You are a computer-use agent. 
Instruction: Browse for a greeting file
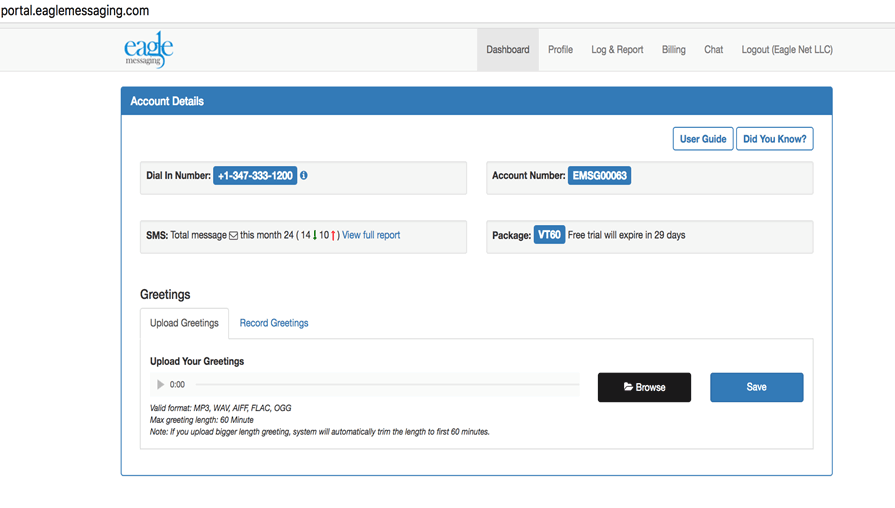click(644, 387)
